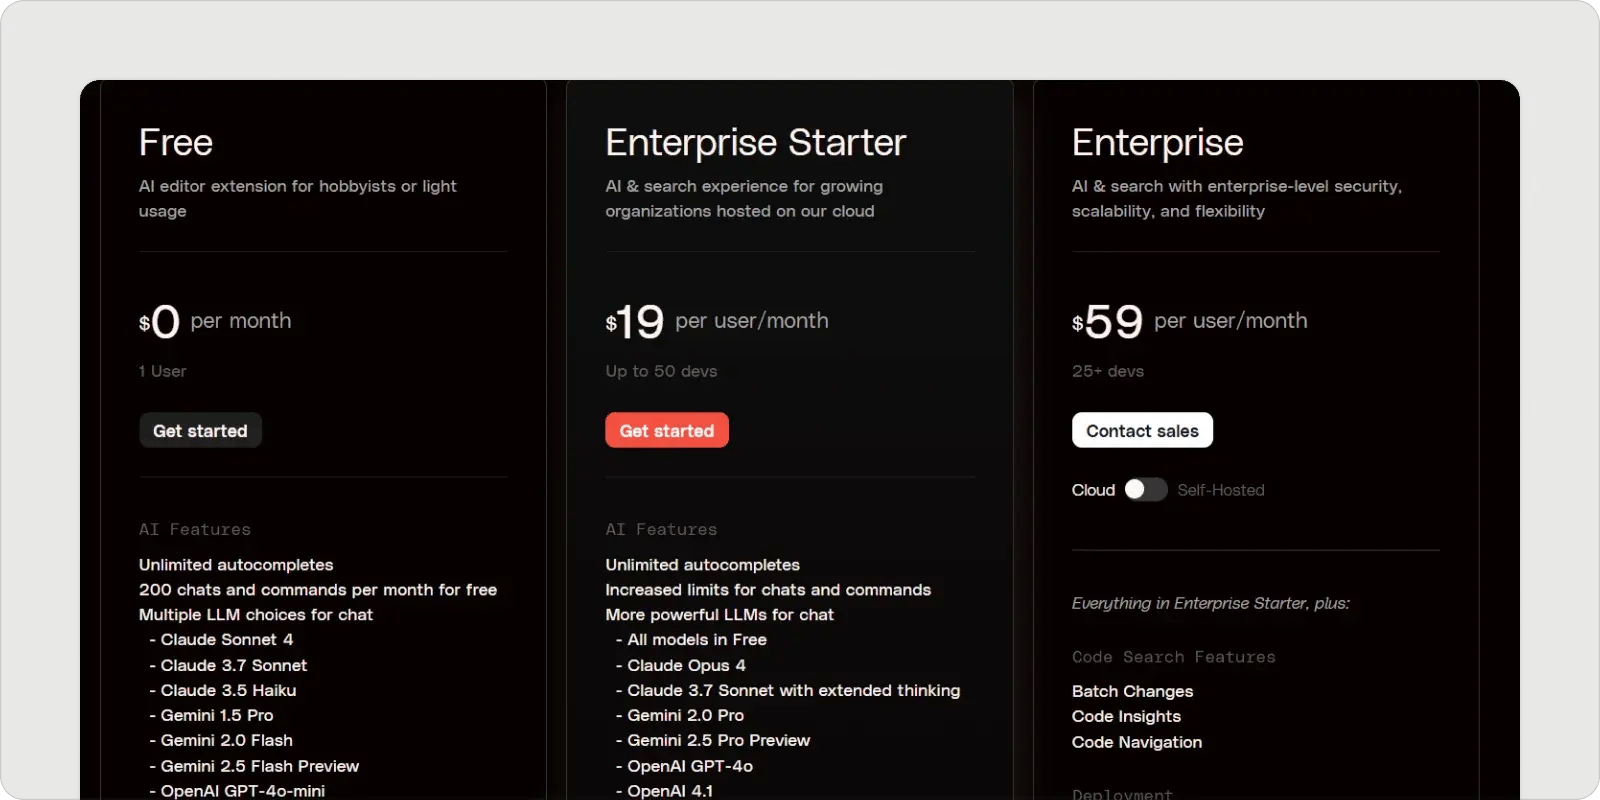Select the Self-Hosted label
1600x800 pixels.
[x=1220, y=490]
